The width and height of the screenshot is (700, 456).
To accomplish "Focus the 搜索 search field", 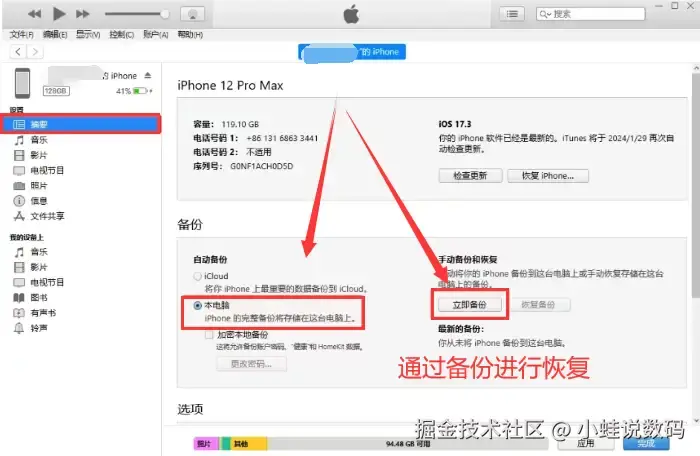I will click(590, 14).
